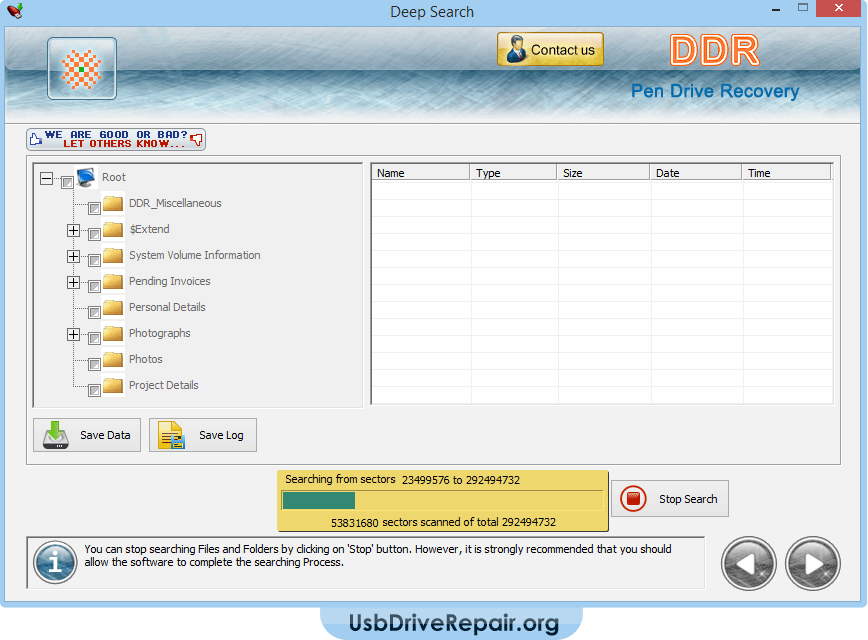The width and height of the screenshot is (868, 640).
Task: Click the Photographs folder icon
Action: [113, 333]
